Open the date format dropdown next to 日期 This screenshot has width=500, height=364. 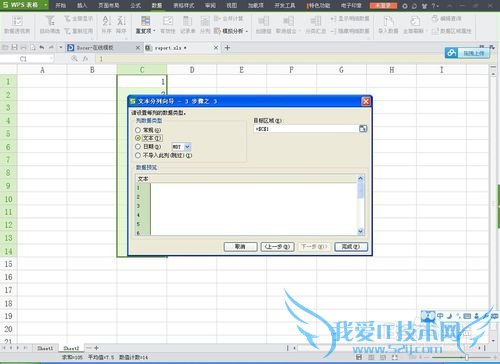coord(187,147)
